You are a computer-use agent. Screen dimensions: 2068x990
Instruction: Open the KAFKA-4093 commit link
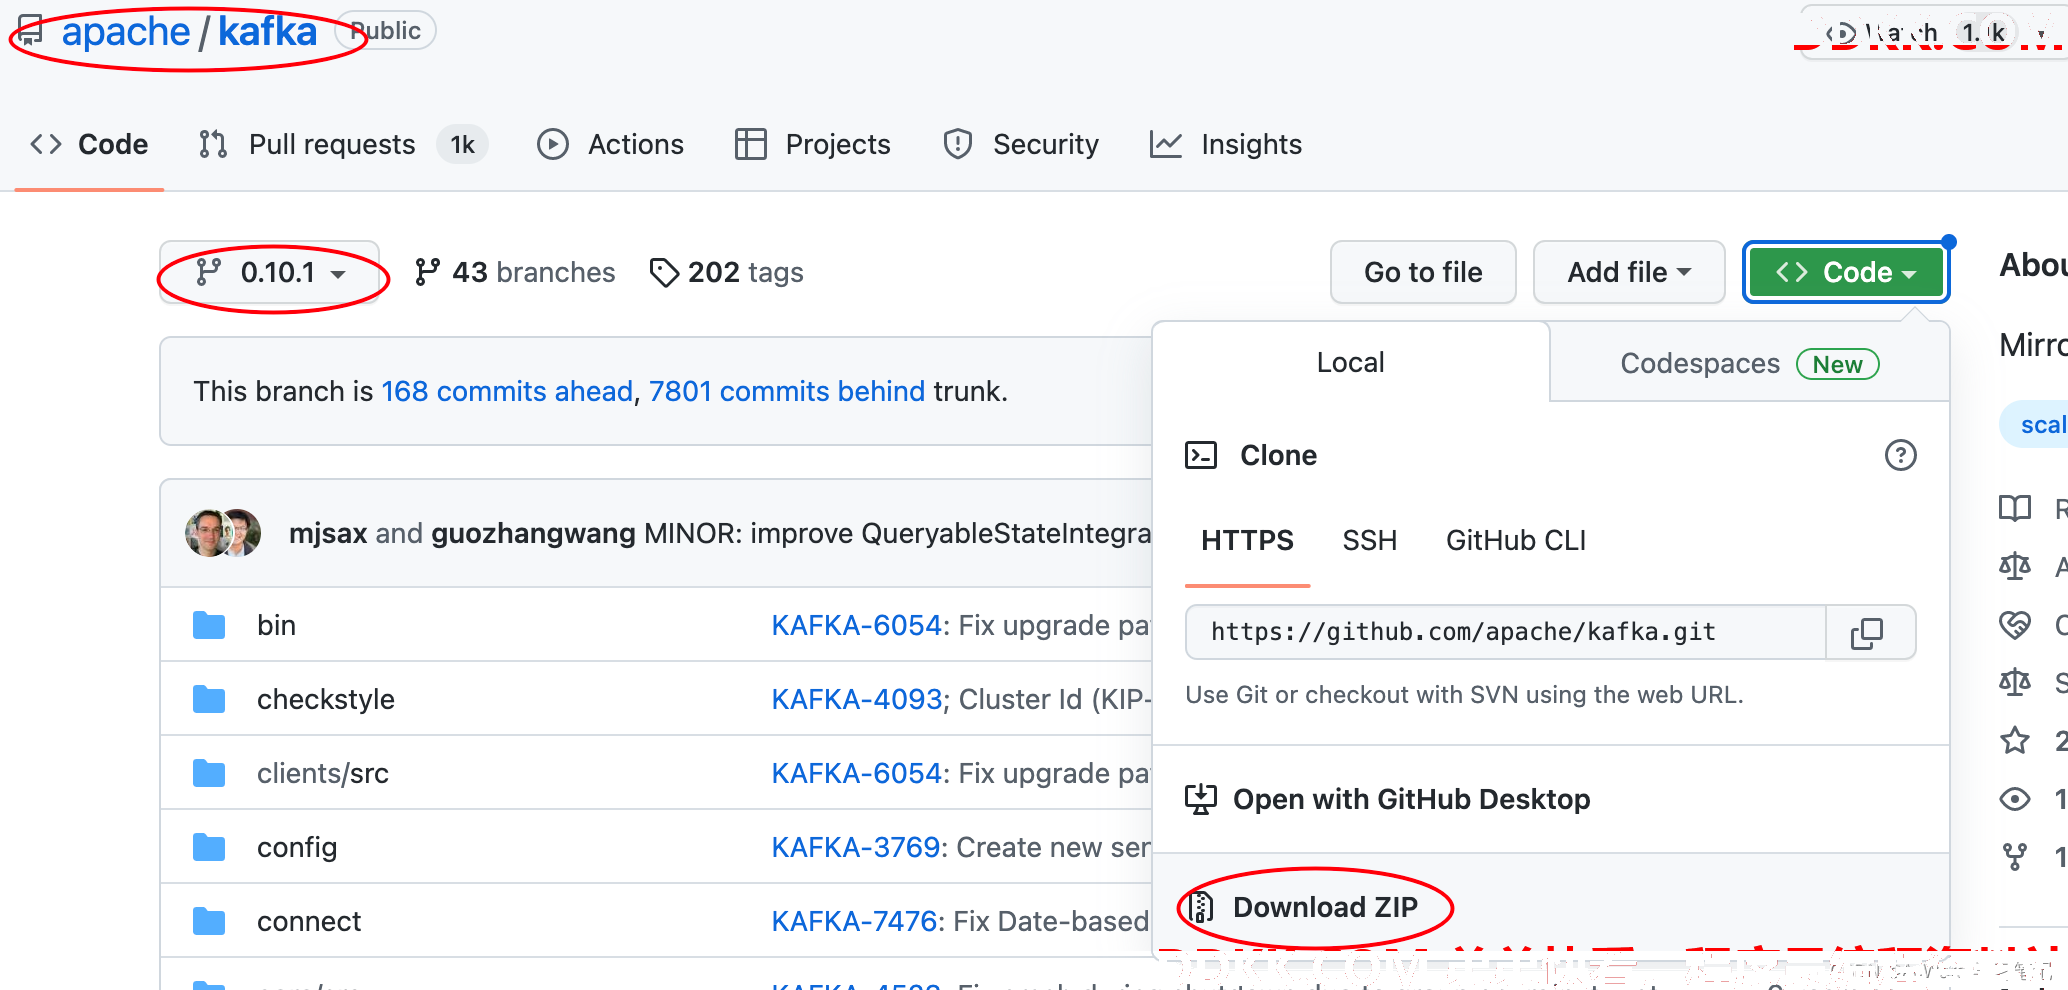[x=857, y=699]
